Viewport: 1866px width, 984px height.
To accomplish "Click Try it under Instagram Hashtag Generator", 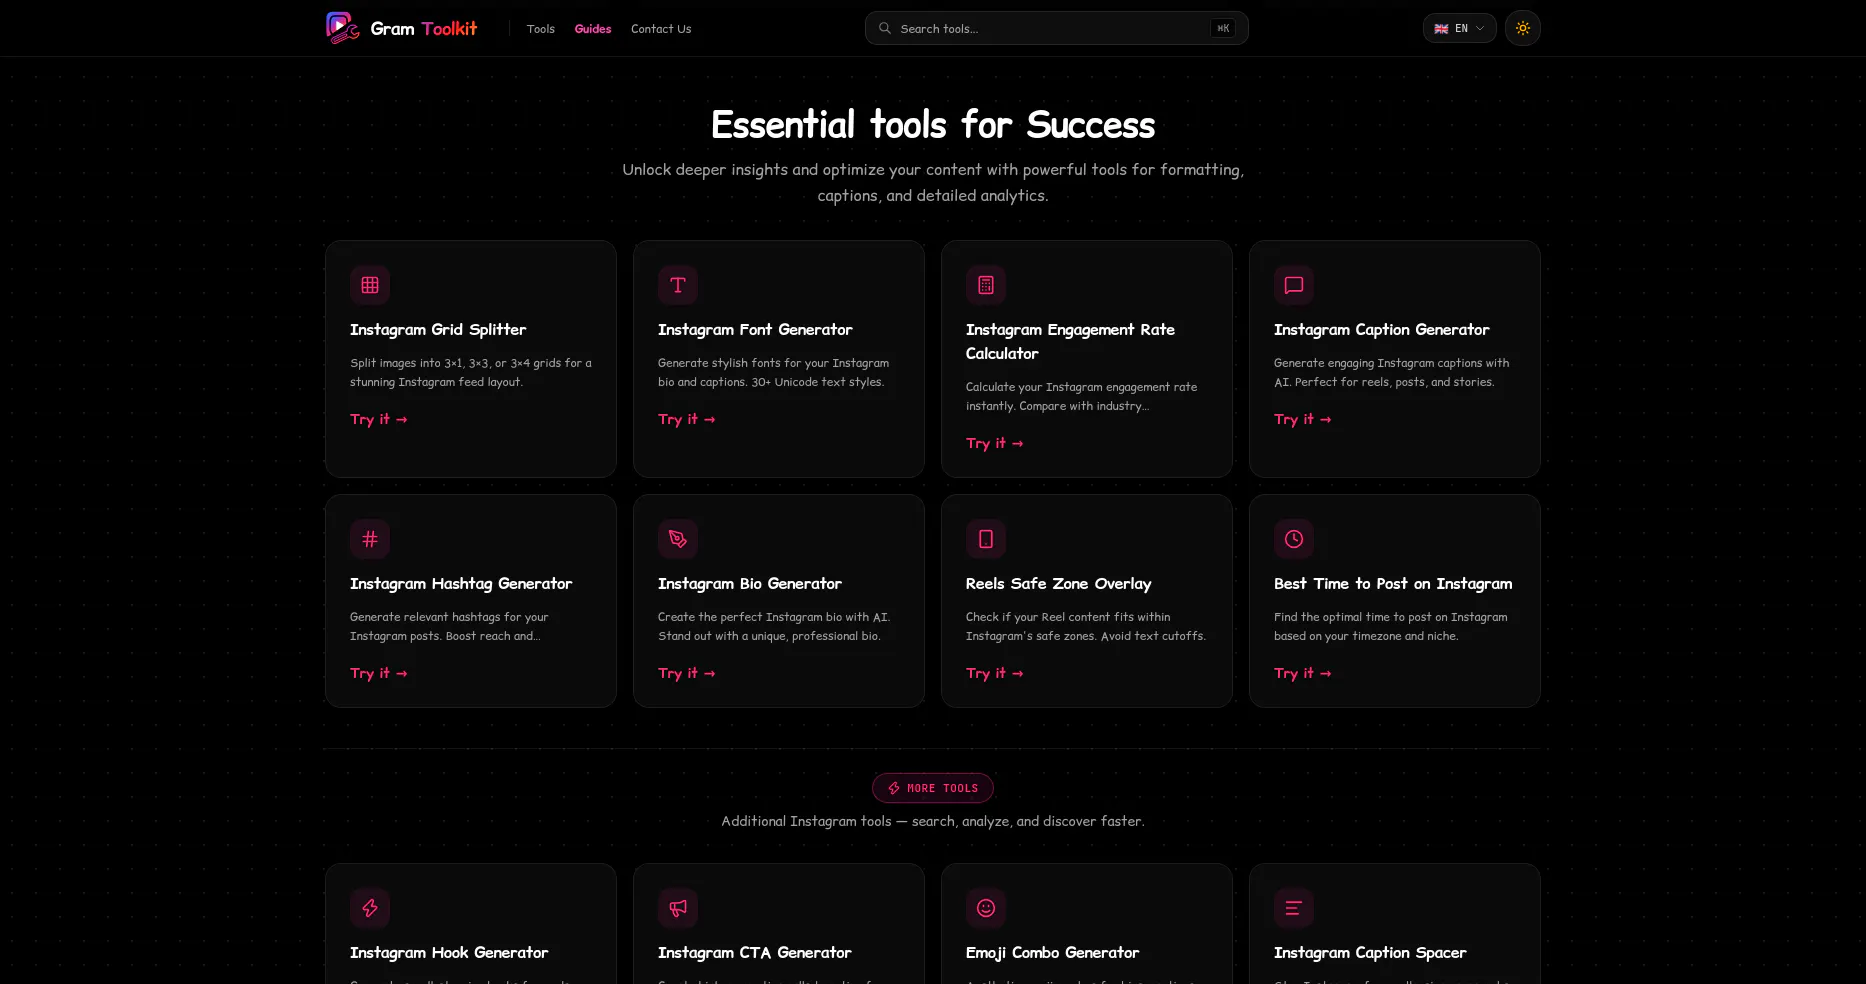I will pos(379,673).
